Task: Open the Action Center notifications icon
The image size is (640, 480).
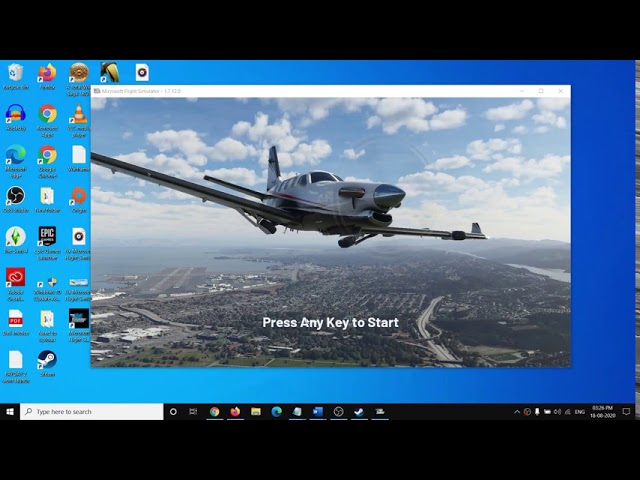Action: coord(627,412)
